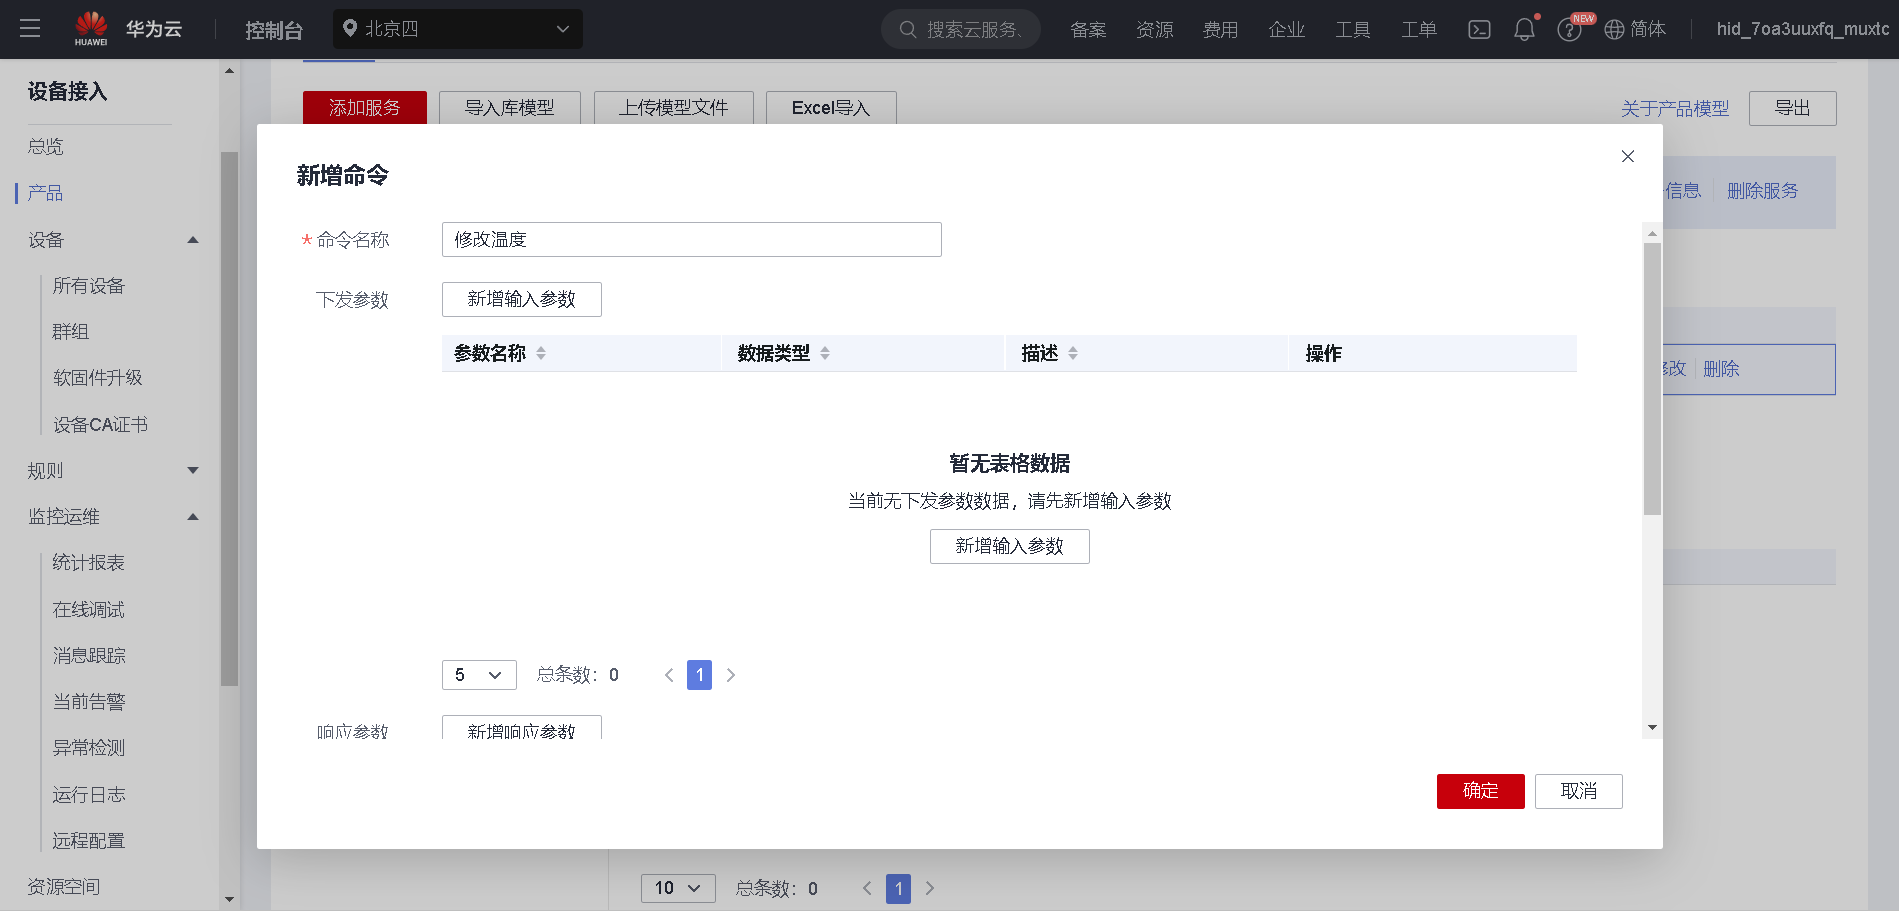Screen dimensions: 1899x911
Task: Go to next page in dialog pagination
Action: coord(731,675)
